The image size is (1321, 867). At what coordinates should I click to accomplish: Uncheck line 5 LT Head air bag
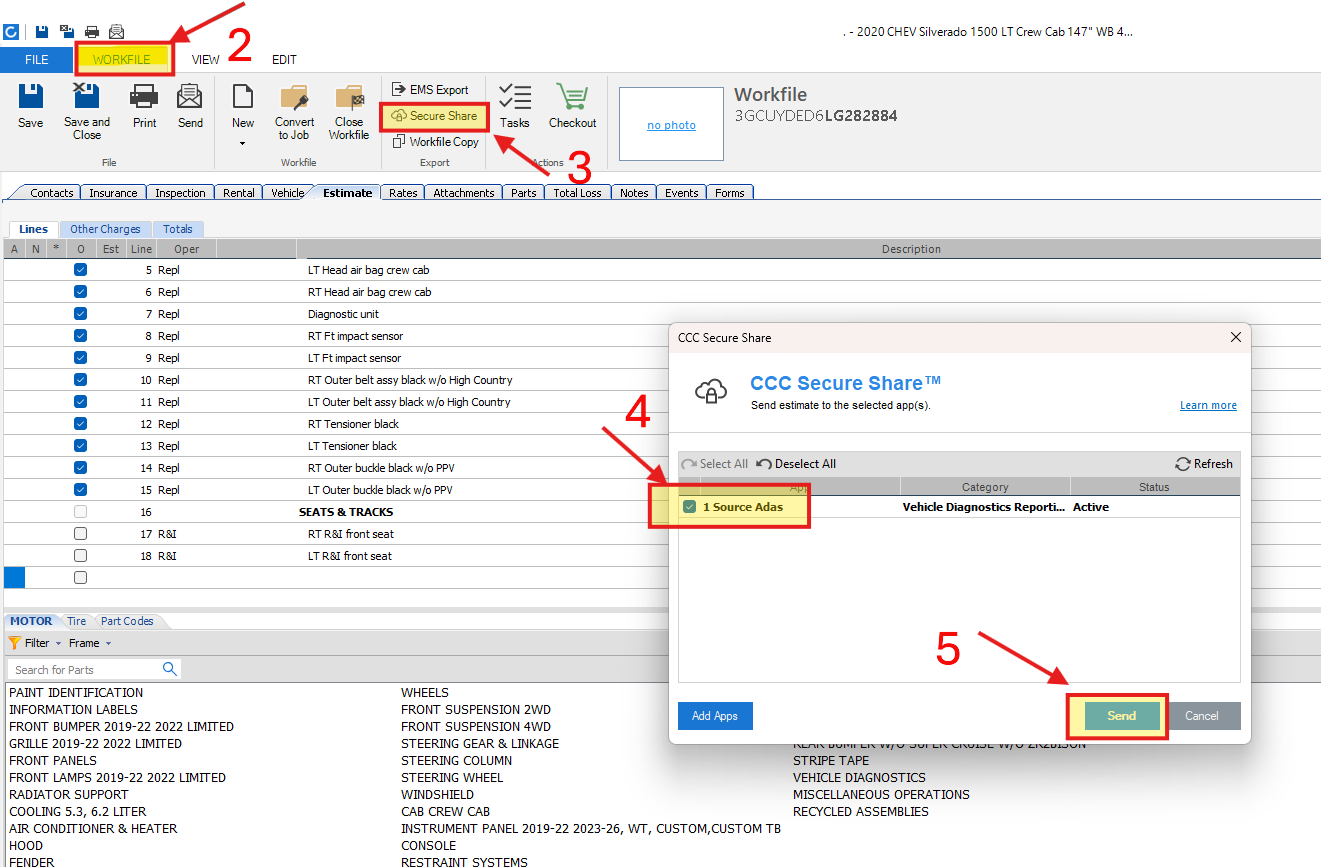81,270
